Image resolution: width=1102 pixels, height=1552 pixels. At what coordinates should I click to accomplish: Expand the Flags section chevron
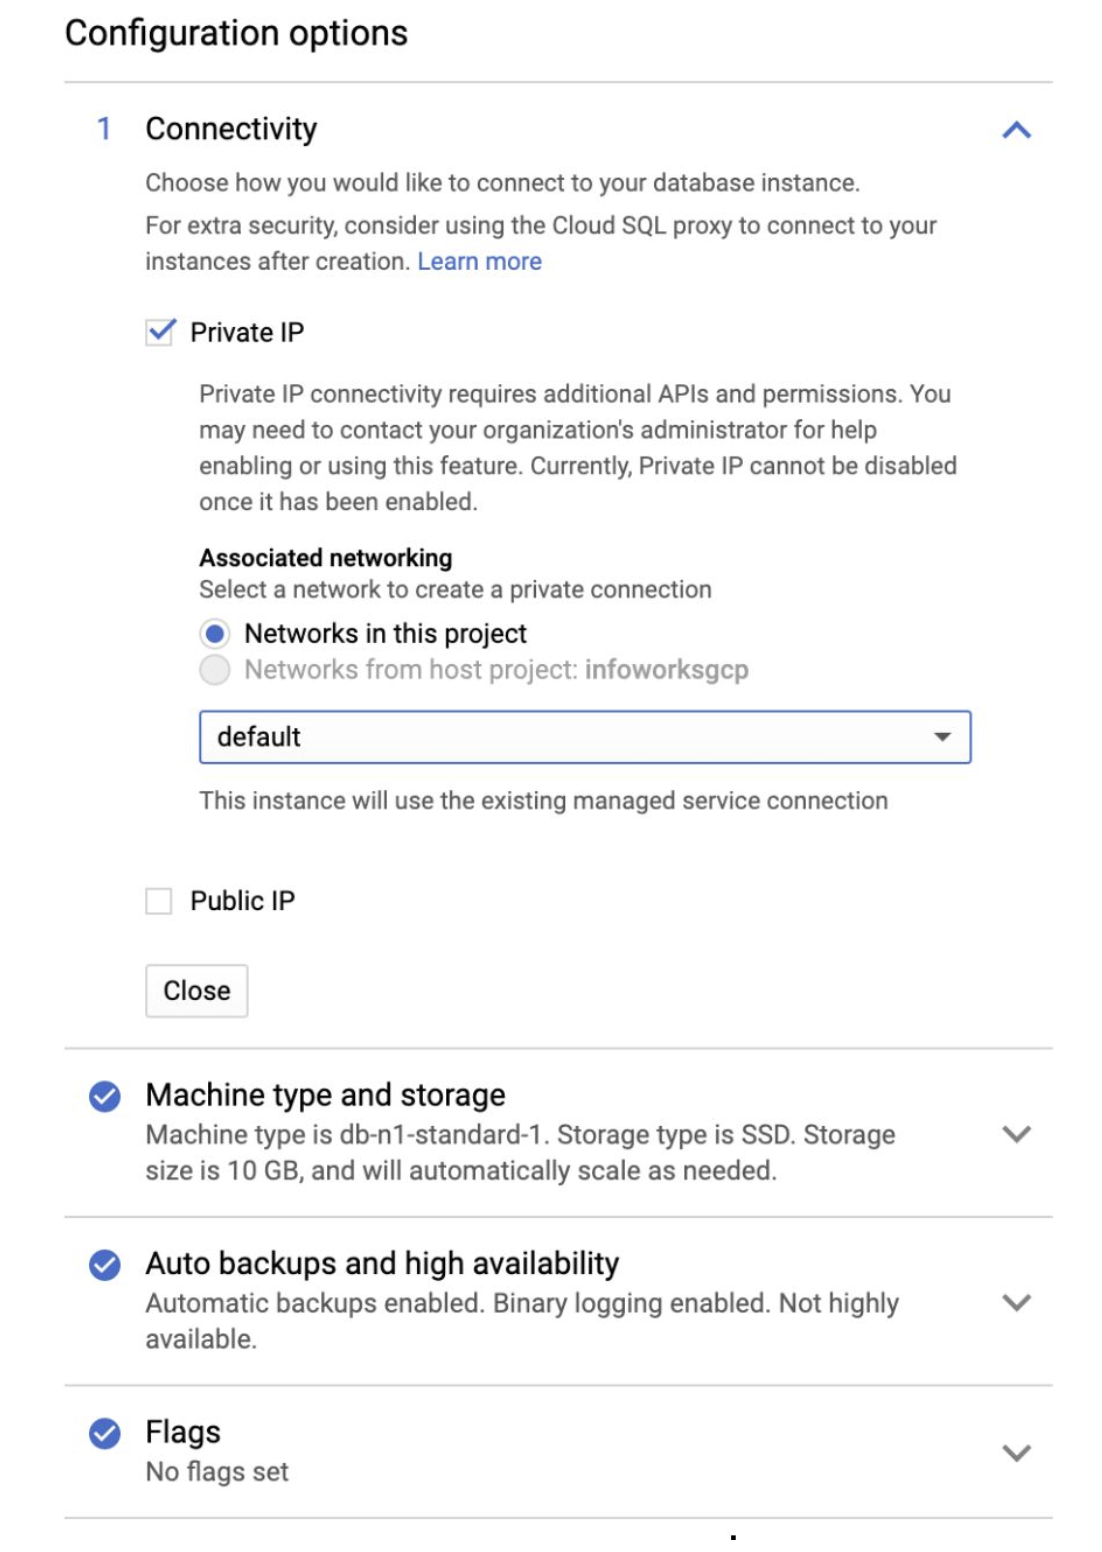coord(1016,1452)
